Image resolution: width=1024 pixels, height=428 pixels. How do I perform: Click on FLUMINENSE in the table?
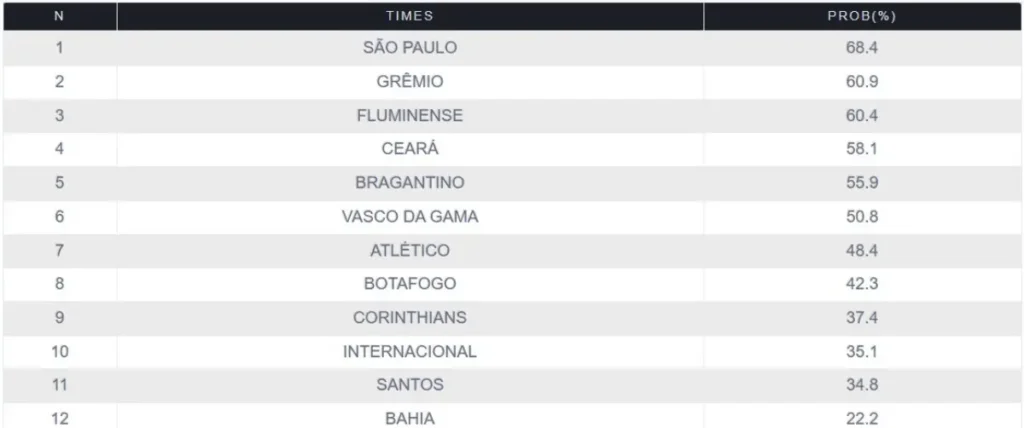click(x=409, y=115)
